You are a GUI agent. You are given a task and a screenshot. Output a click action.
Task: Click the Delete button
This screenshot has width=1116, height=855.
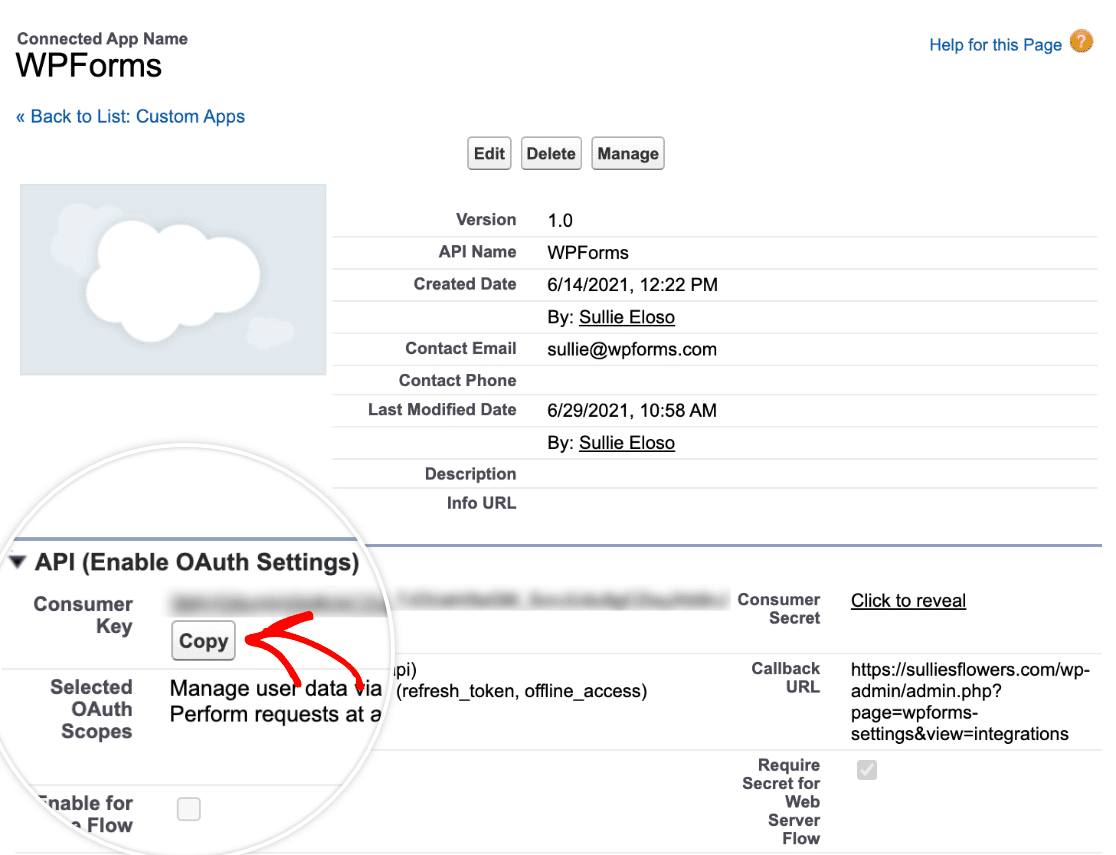pos(551,153)
